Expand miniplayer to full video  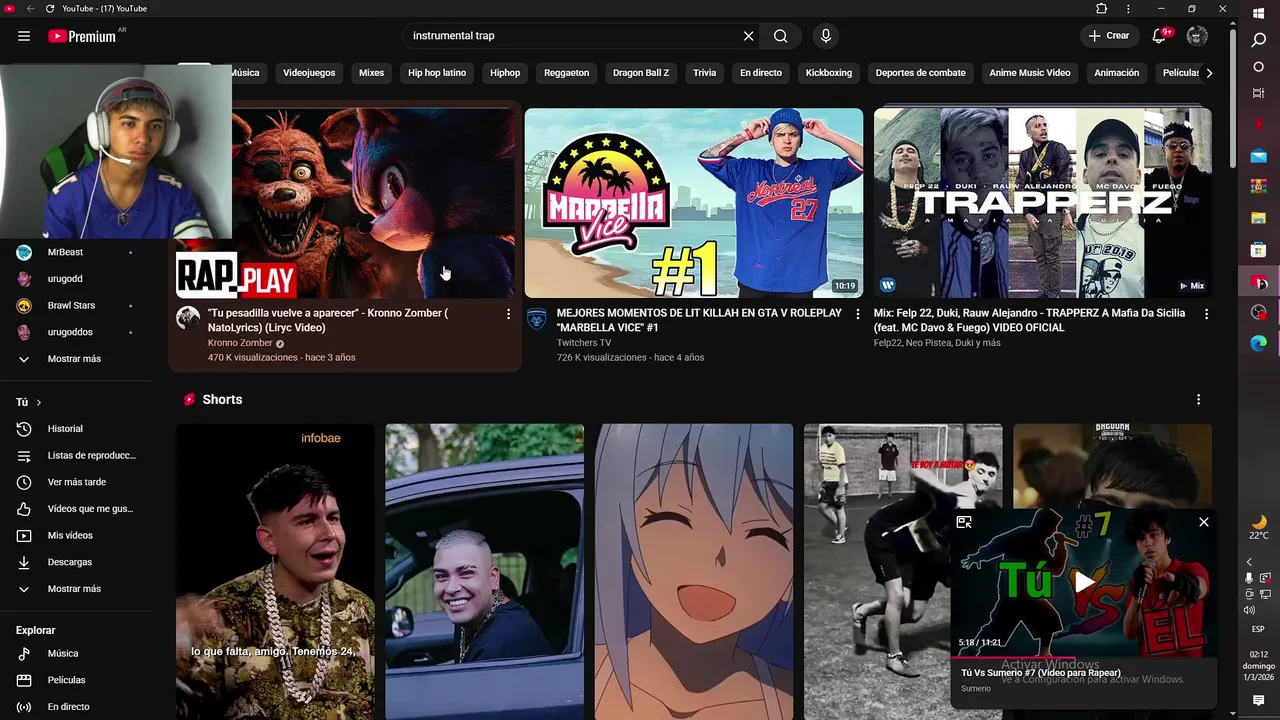pos(964,522)
